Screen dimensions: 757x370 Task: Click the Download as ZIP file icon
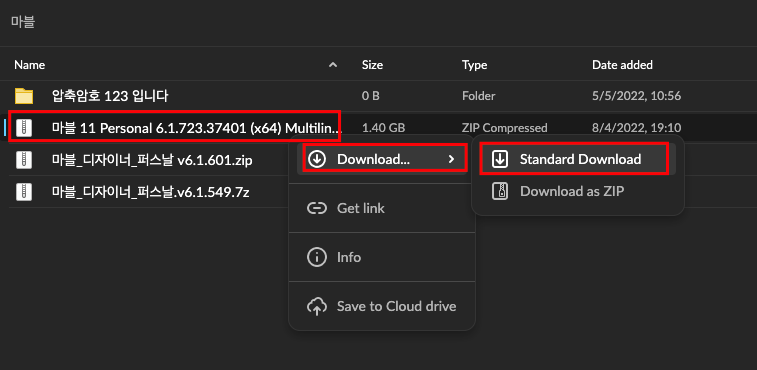[x=500, y=191]
